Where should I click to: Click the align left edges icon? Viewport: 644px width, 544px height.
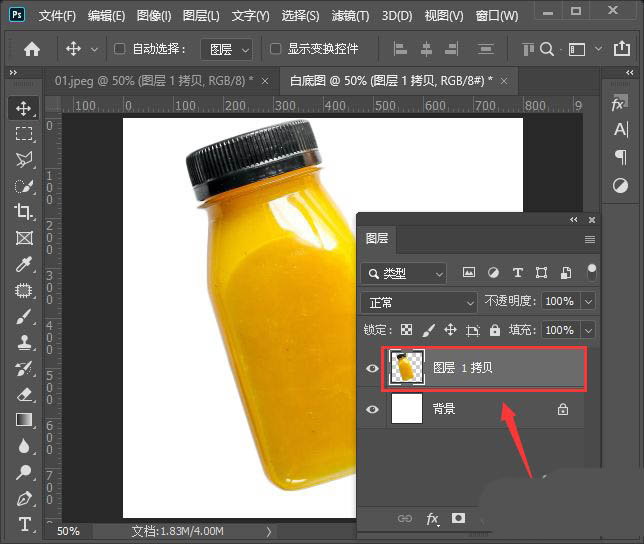400,49
